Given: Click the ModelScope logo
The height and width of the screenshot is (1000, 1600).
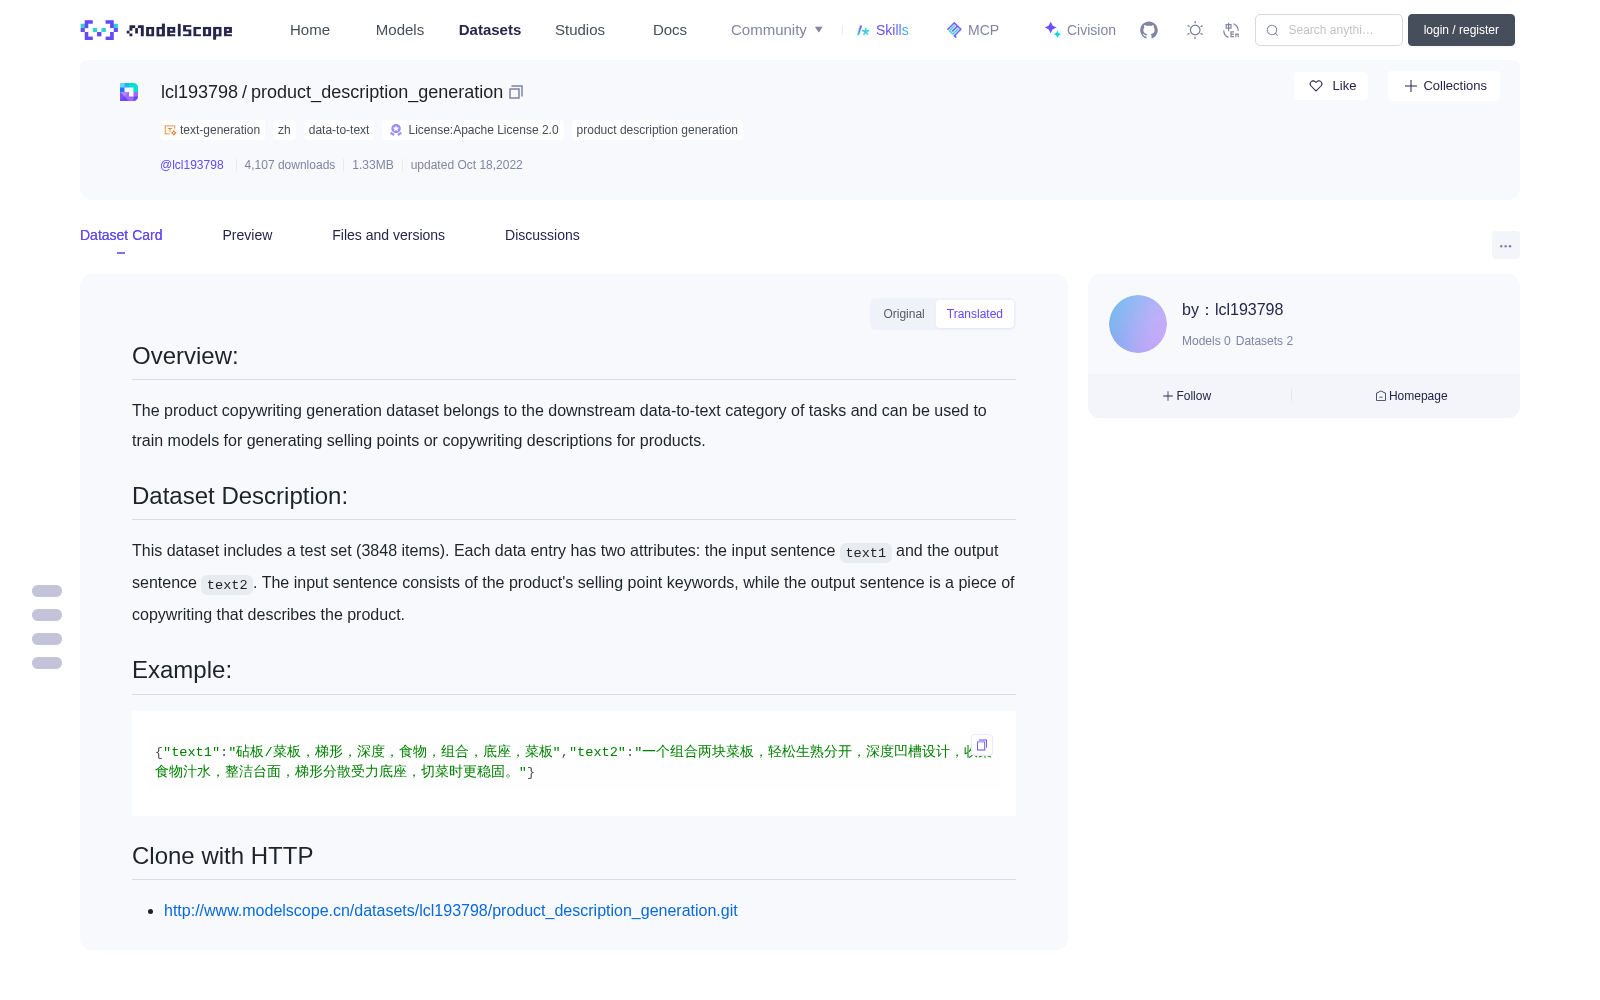Looking at the screenshot, I should pyautogui.click(x=156, y=30).
